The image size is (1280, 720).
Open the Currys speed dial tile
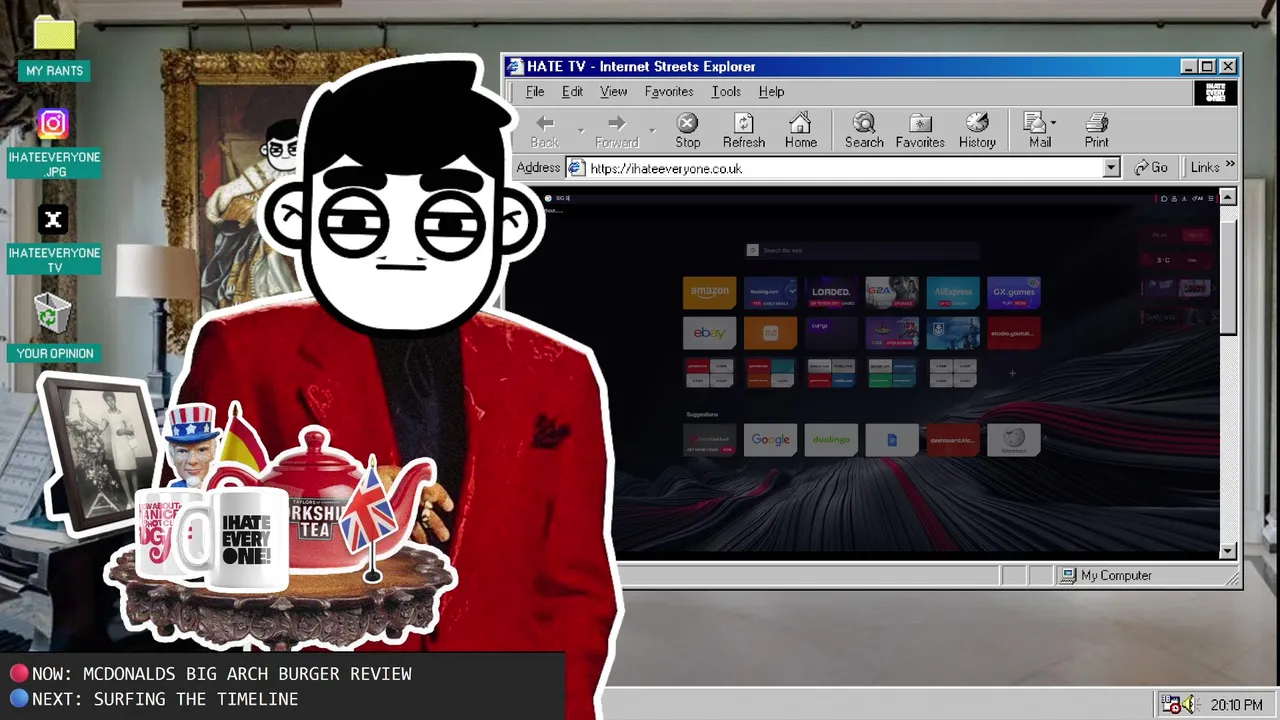(x=831, y=333)
